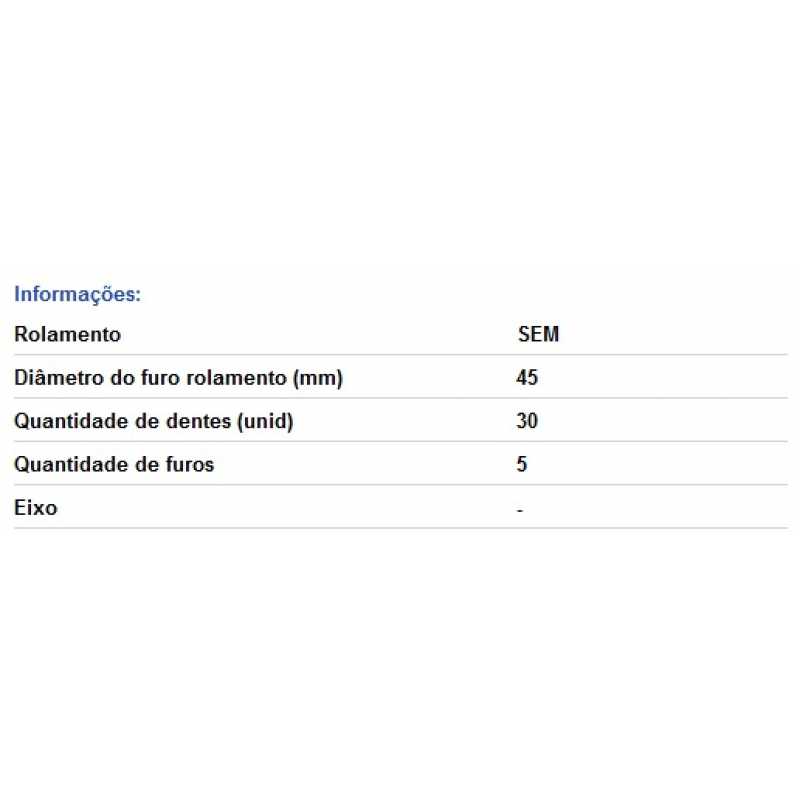The width and height of the screenshot is (800, 800).
Task: Click the word furo in diameter row
Action: point(160,378)
